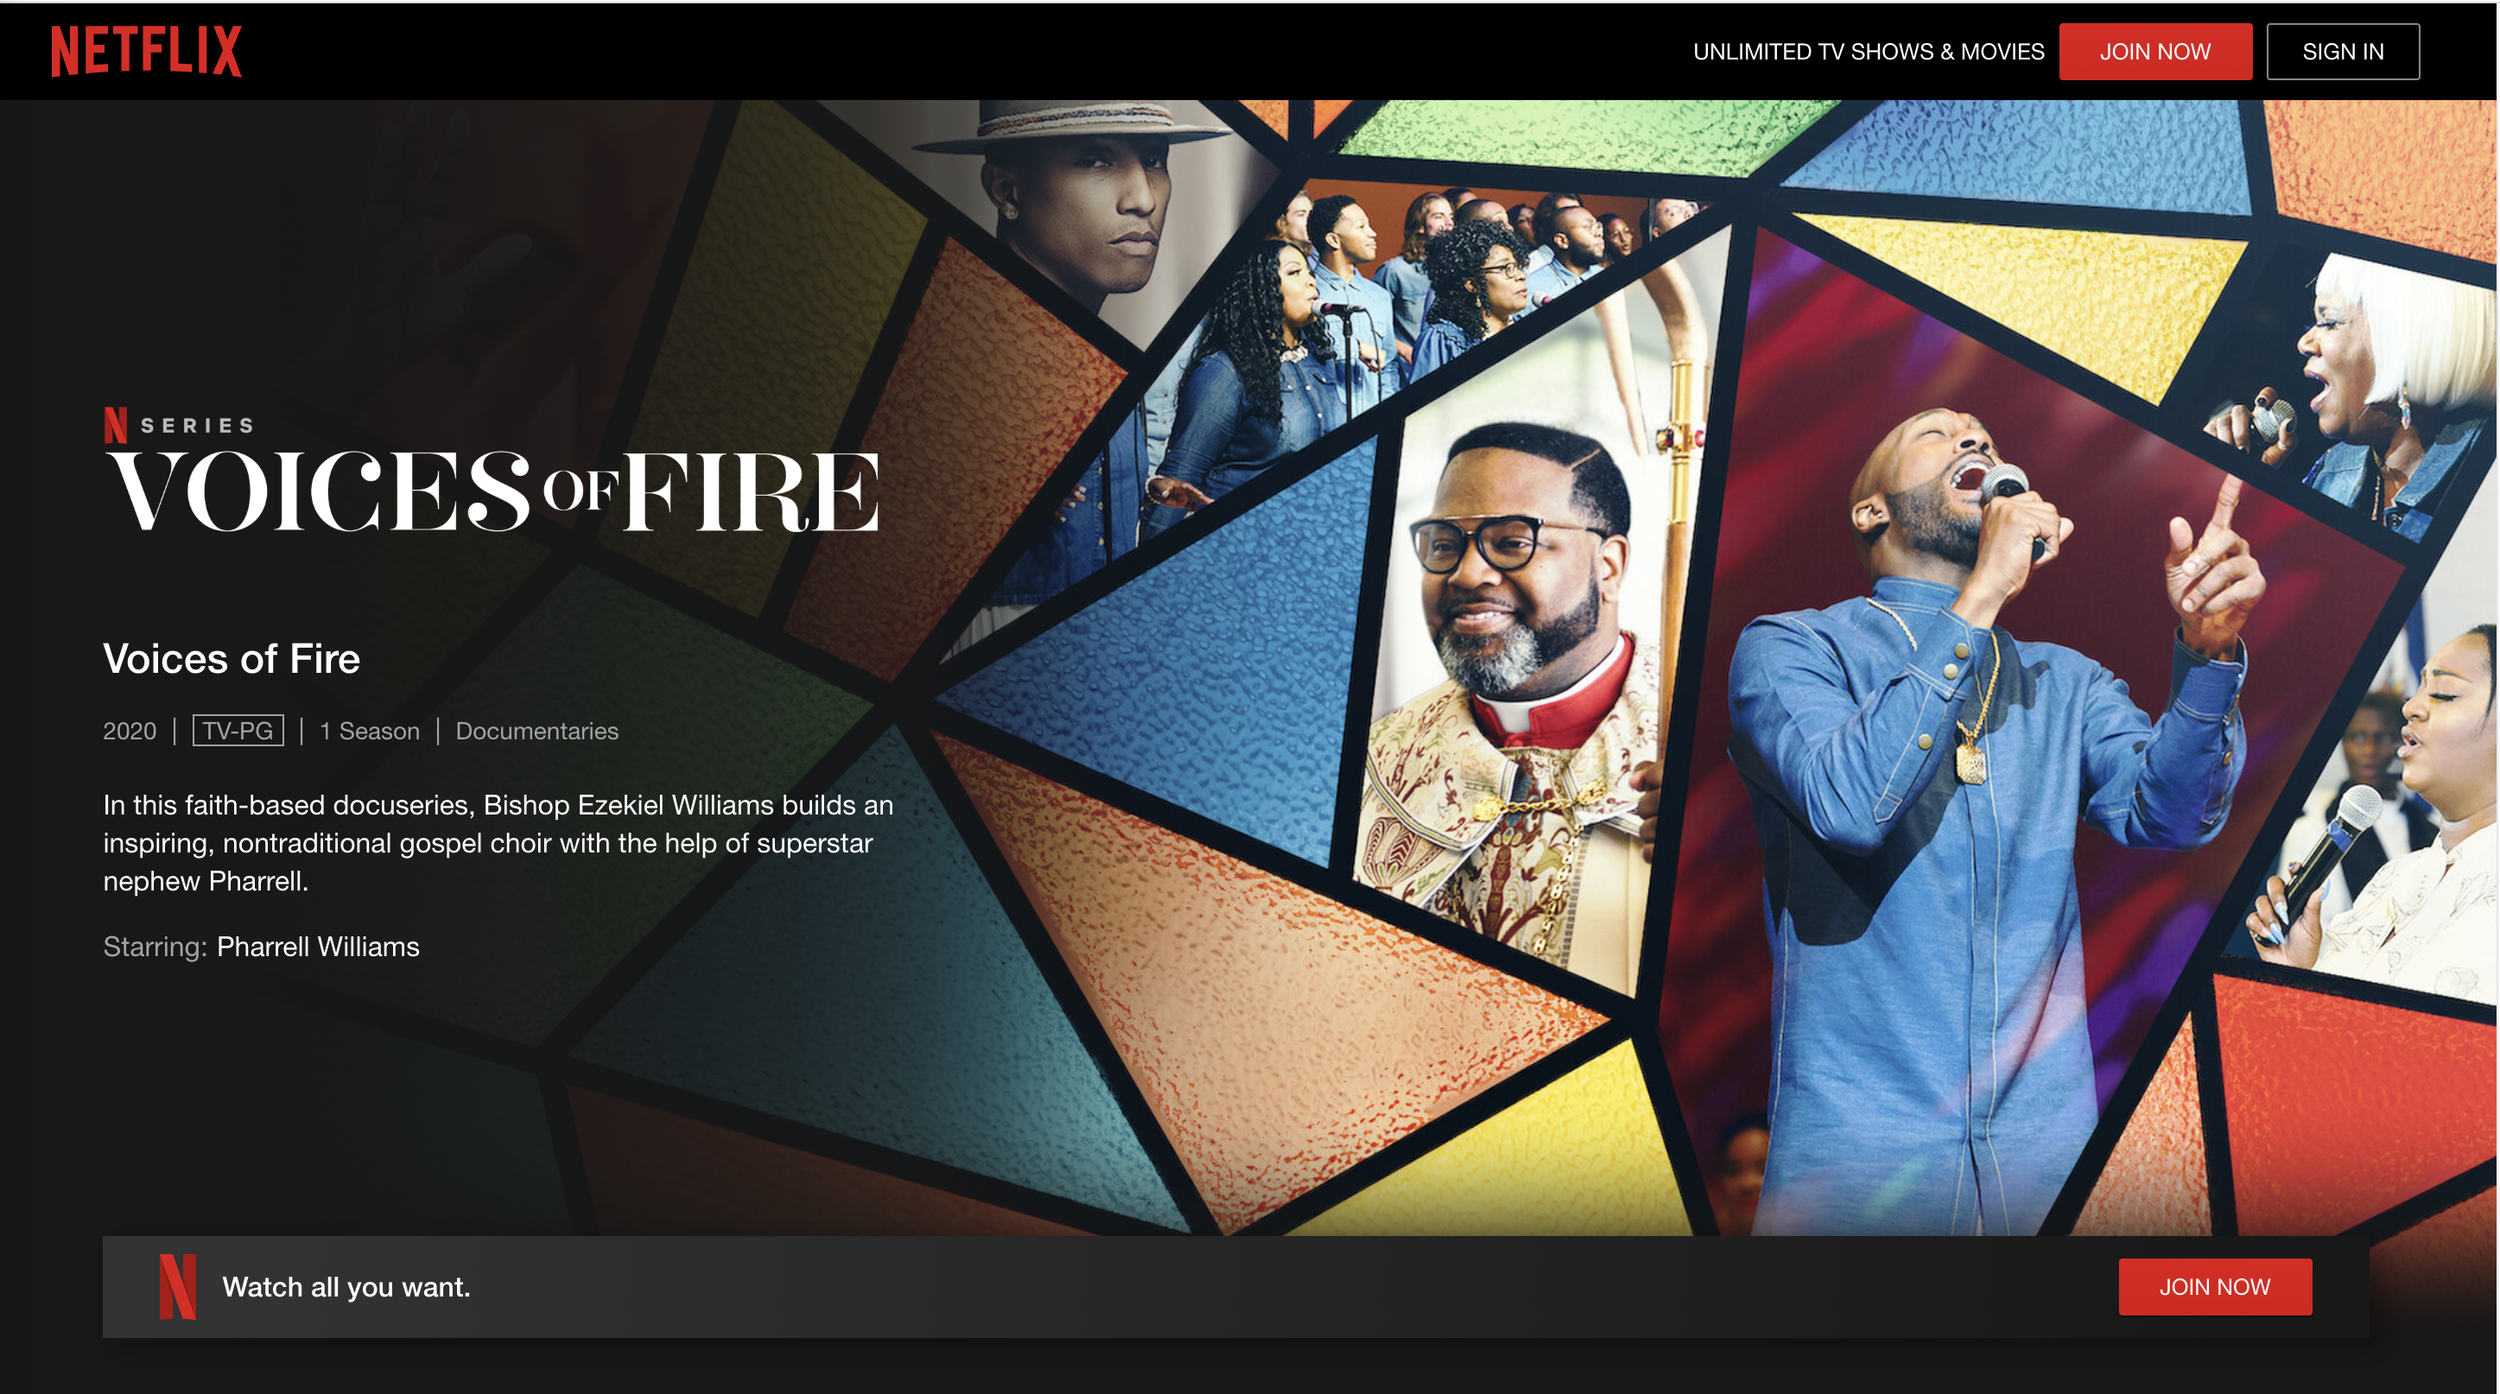The height and width of the screenshot is (1394, 2500).
Task: Click the Netflix logo in header
Action: pyautogui.click(x=146, y=51)
